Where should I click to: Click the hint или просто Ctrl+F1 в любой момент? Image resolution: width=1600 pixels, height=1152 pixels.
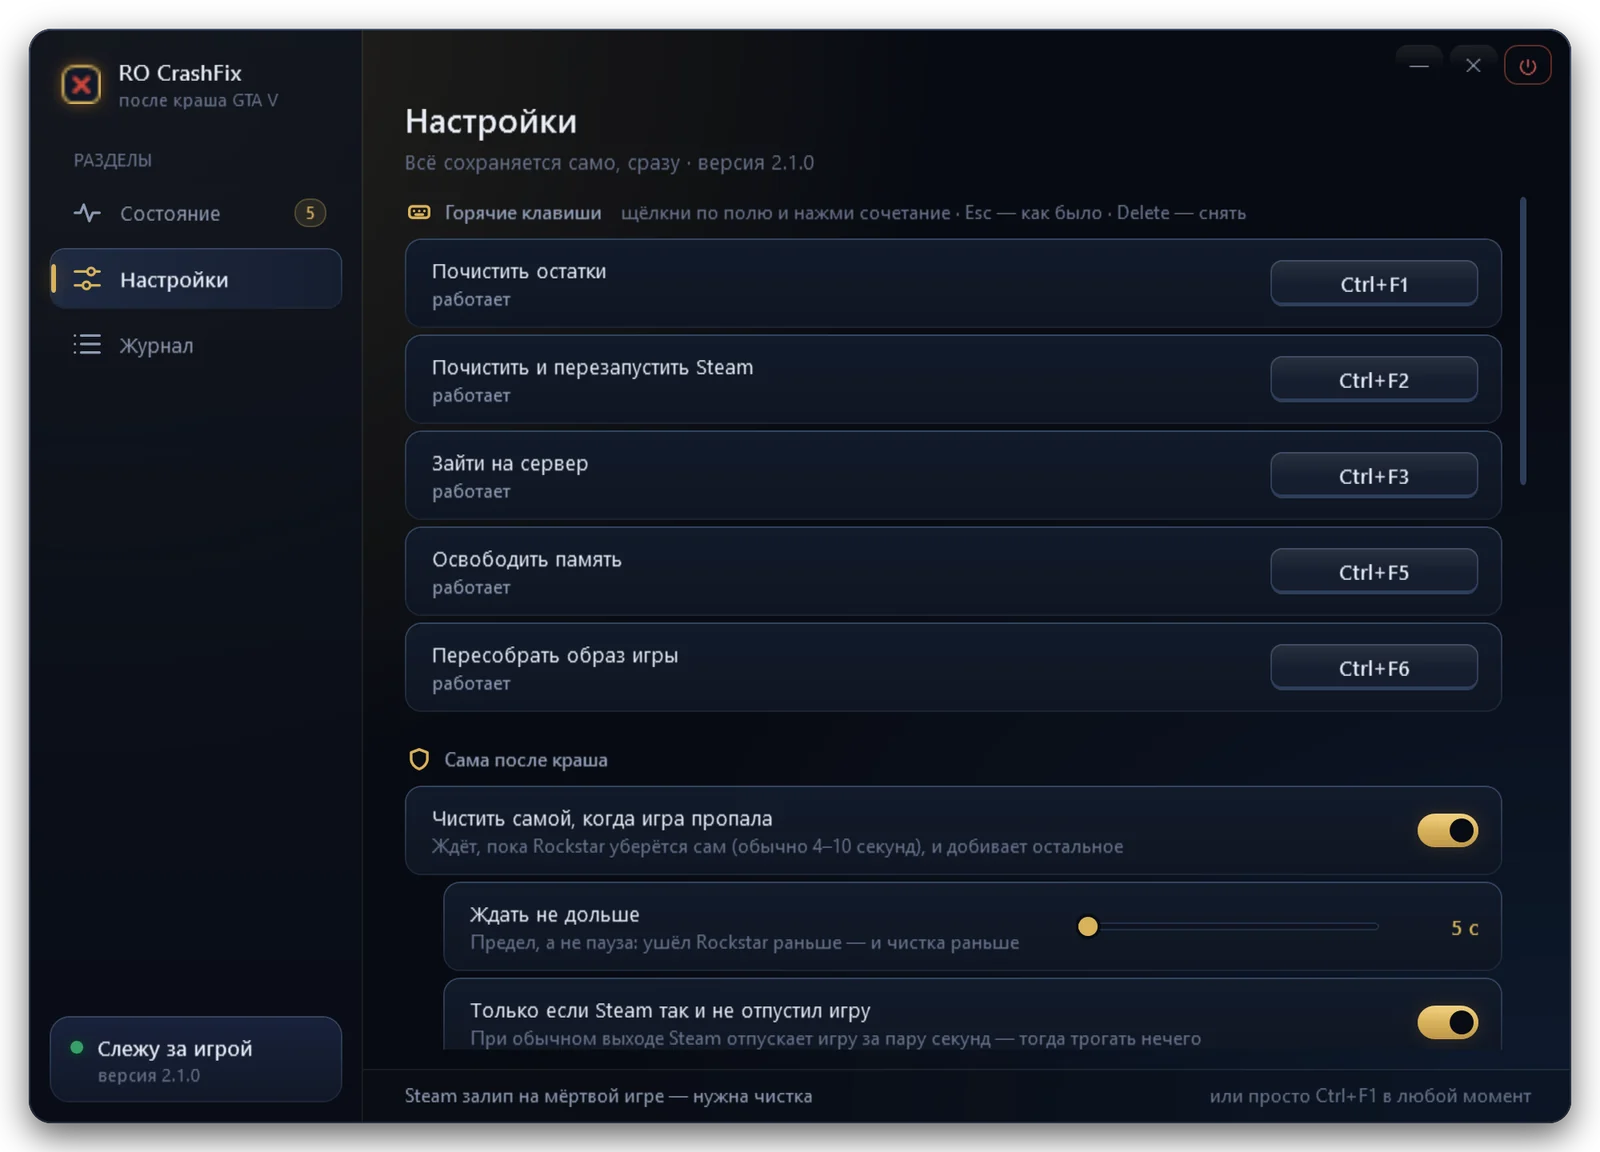[1370, 1096]
